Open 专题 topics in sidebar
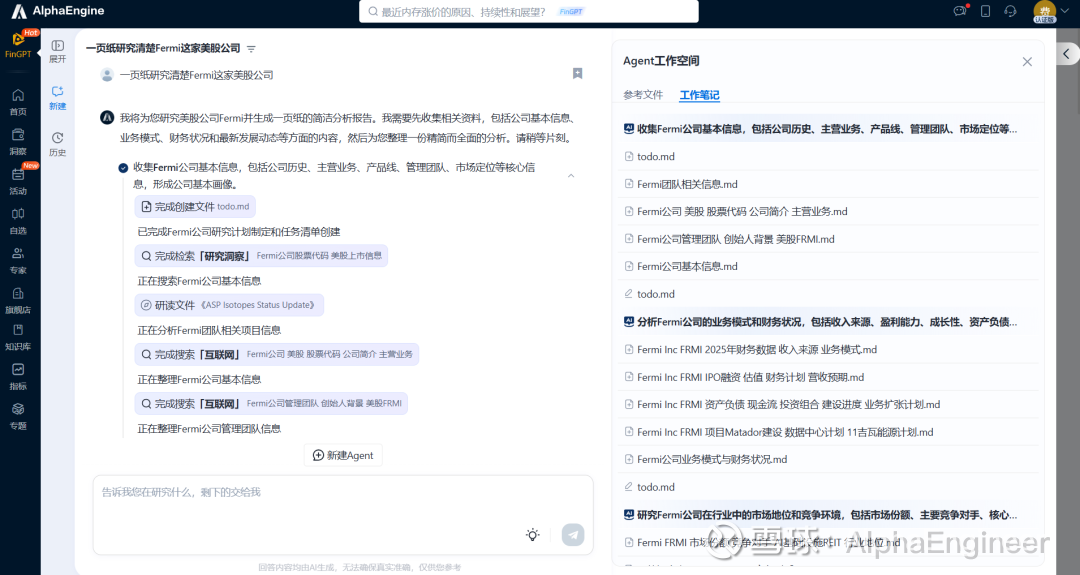Screen dimensions: 1080x575 (x=19, y=417)
